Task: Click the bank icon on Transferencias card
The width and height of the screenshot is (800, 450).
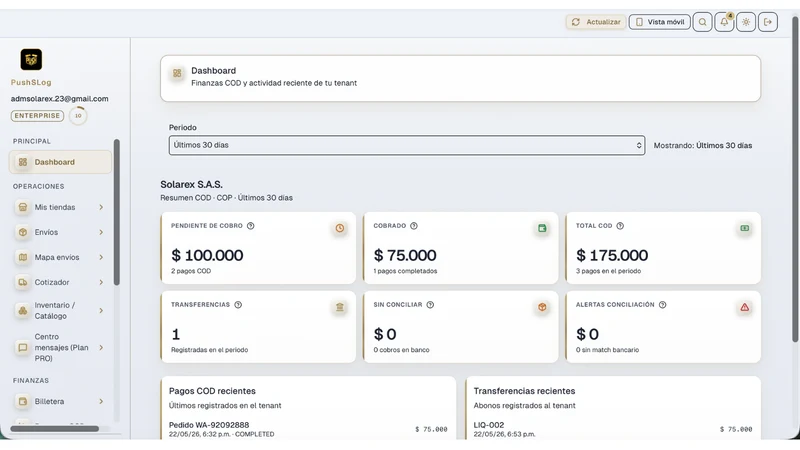Action: (340, 307)
